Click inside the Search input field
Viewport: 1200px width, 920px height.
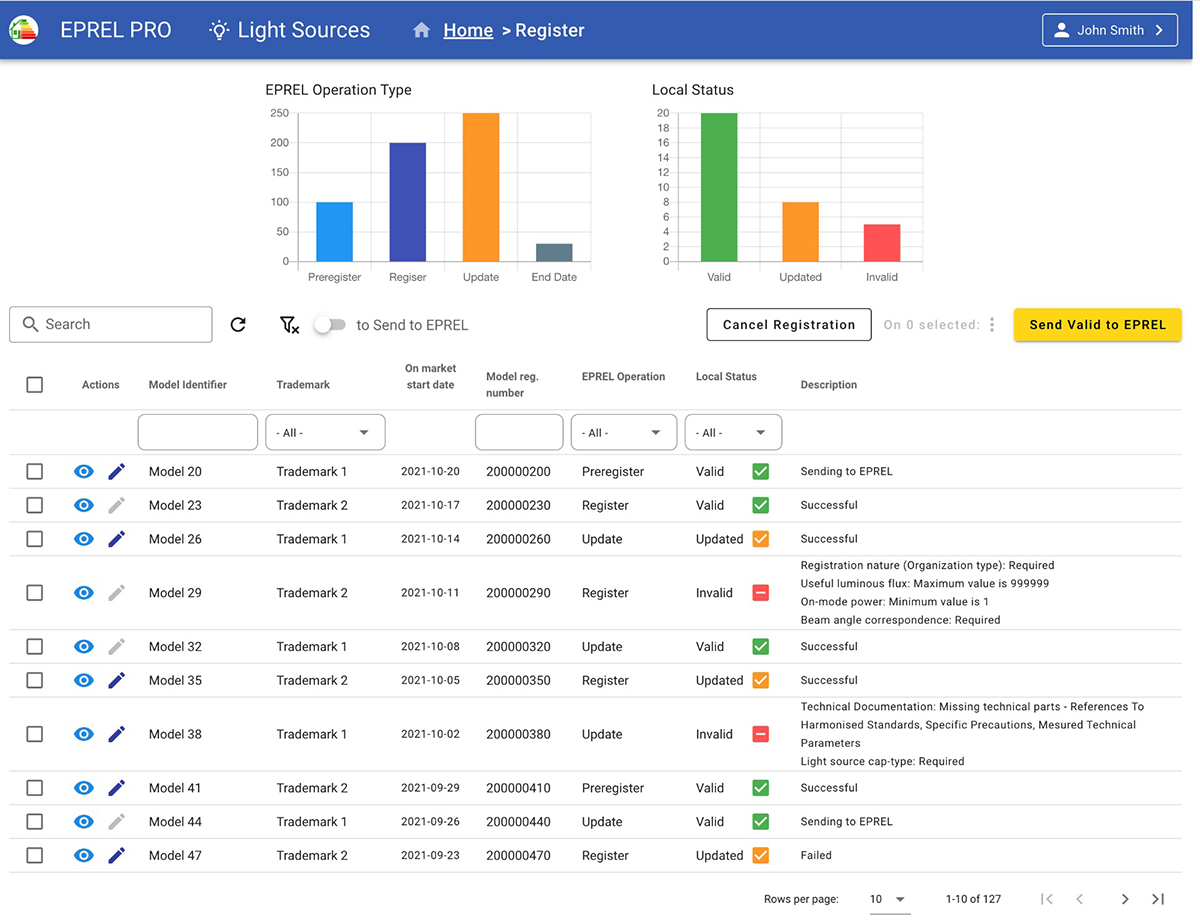tap(110, 324)
